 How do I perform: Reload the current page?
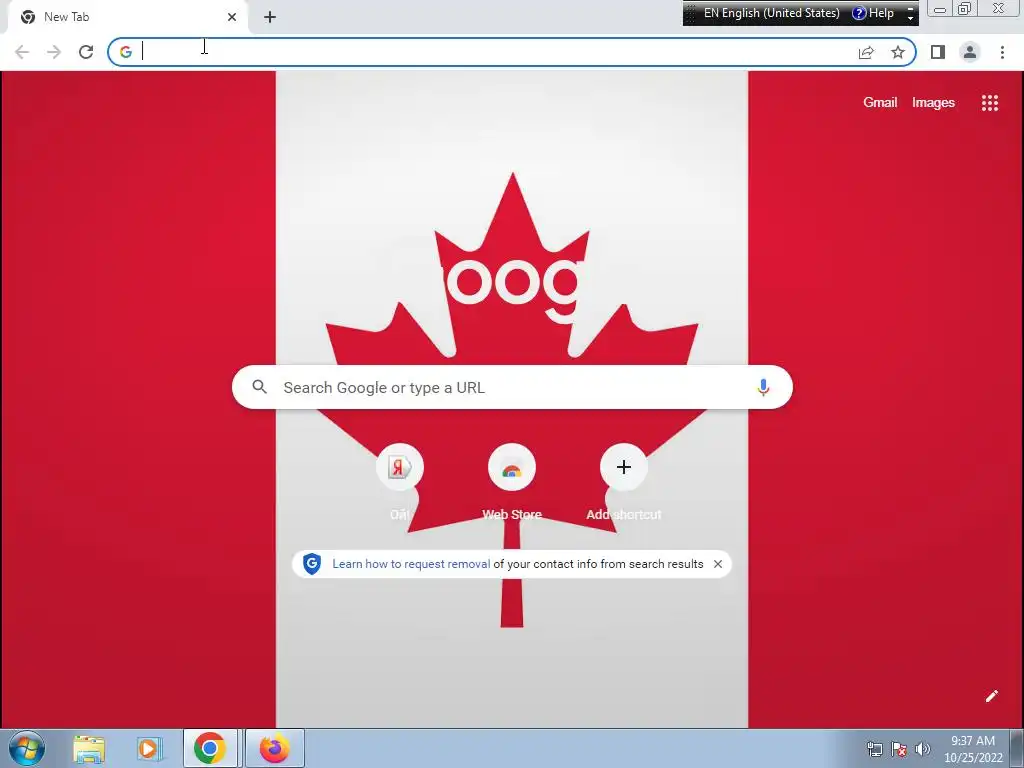click(86, 52)
